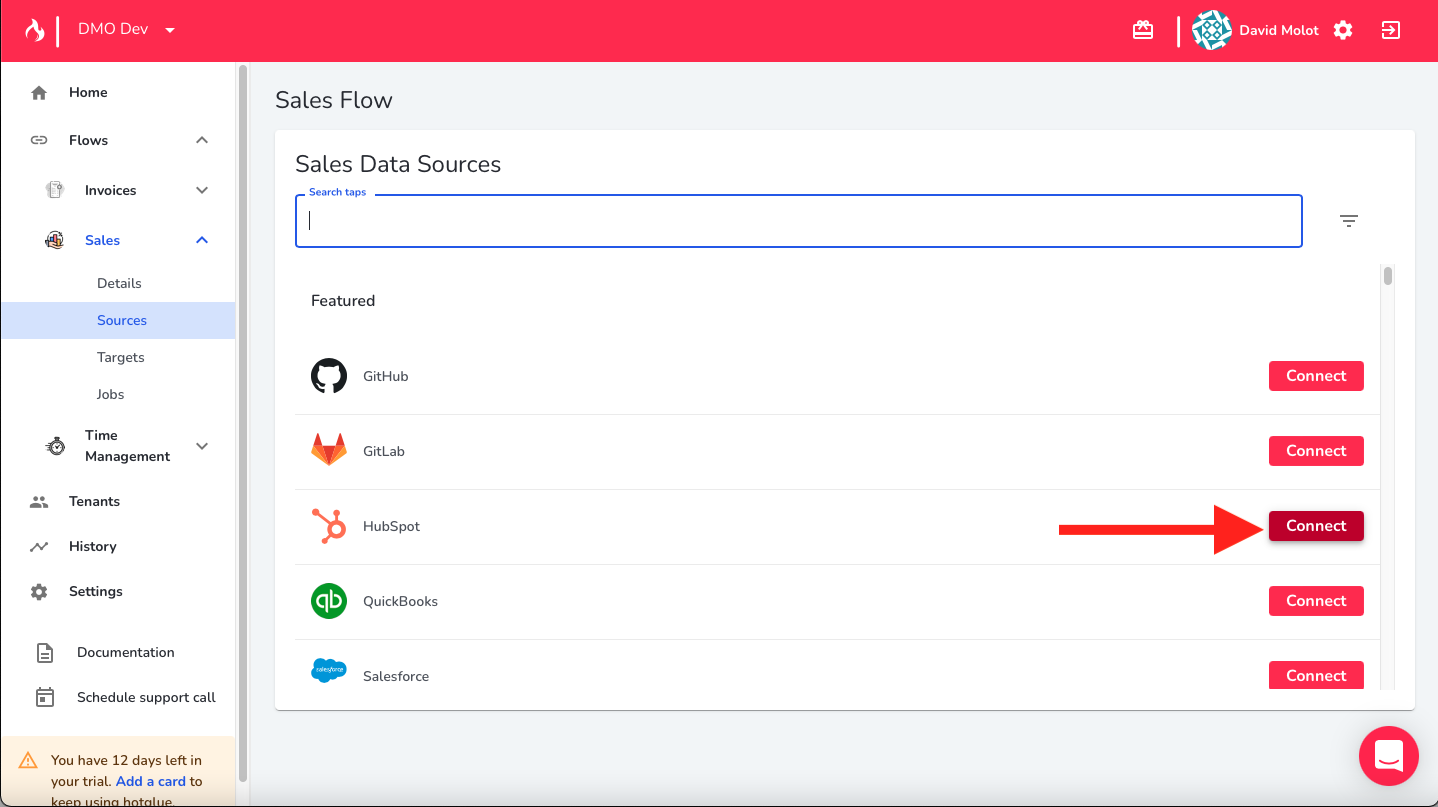Screen dimensions: 1438x807
Task: Open Sales Details page
Action: coord(119,283)
